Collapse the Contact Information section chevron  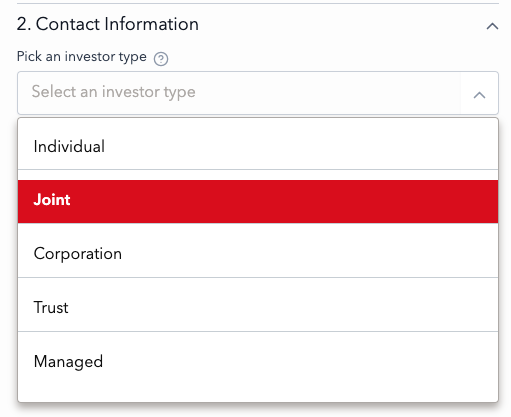(492, 26)
